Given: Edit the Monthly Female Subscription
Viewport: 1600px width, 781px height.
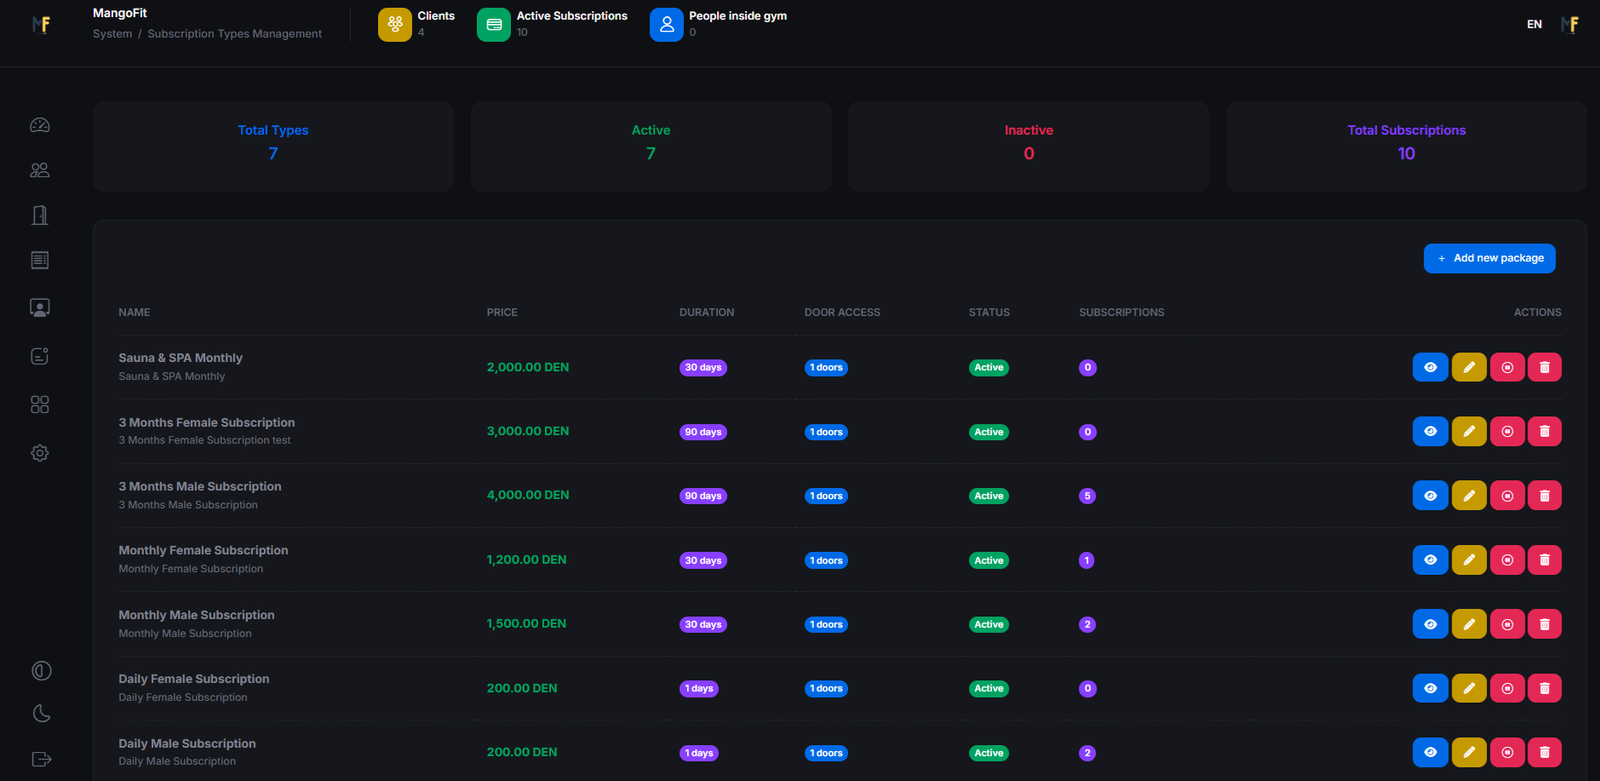Looking at the screenshot, I should pos(1469,560).
